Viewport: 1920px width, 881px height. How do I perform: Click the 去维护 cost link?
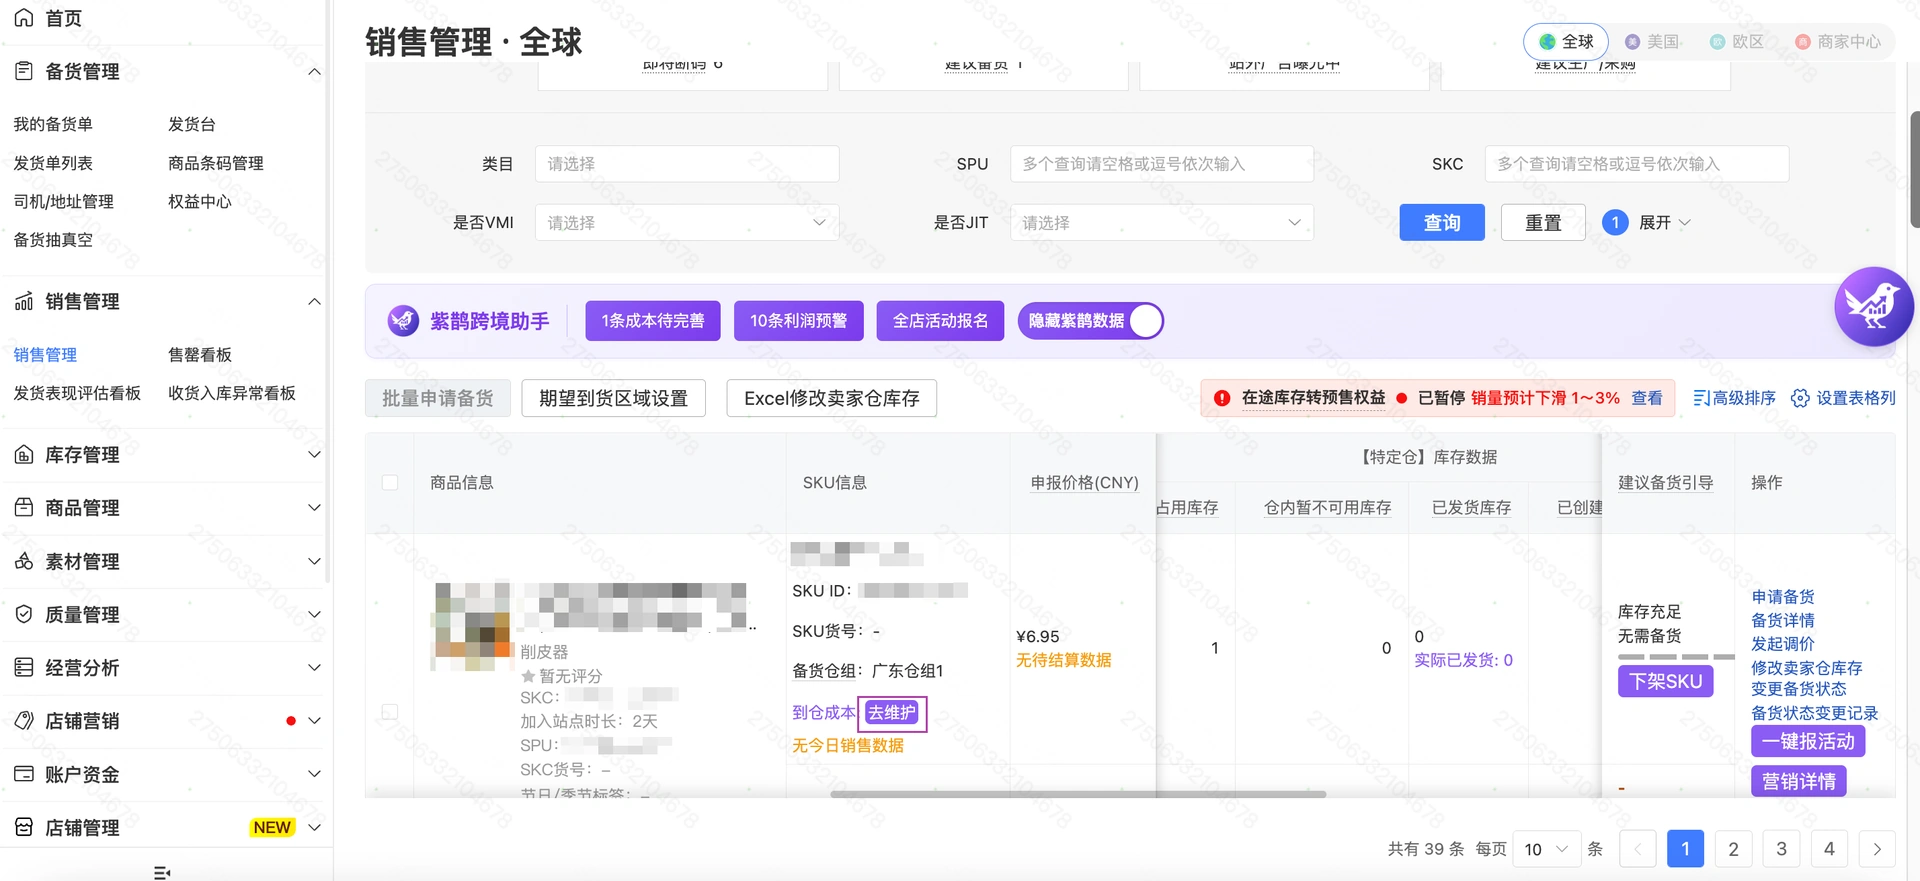point(891,713)
